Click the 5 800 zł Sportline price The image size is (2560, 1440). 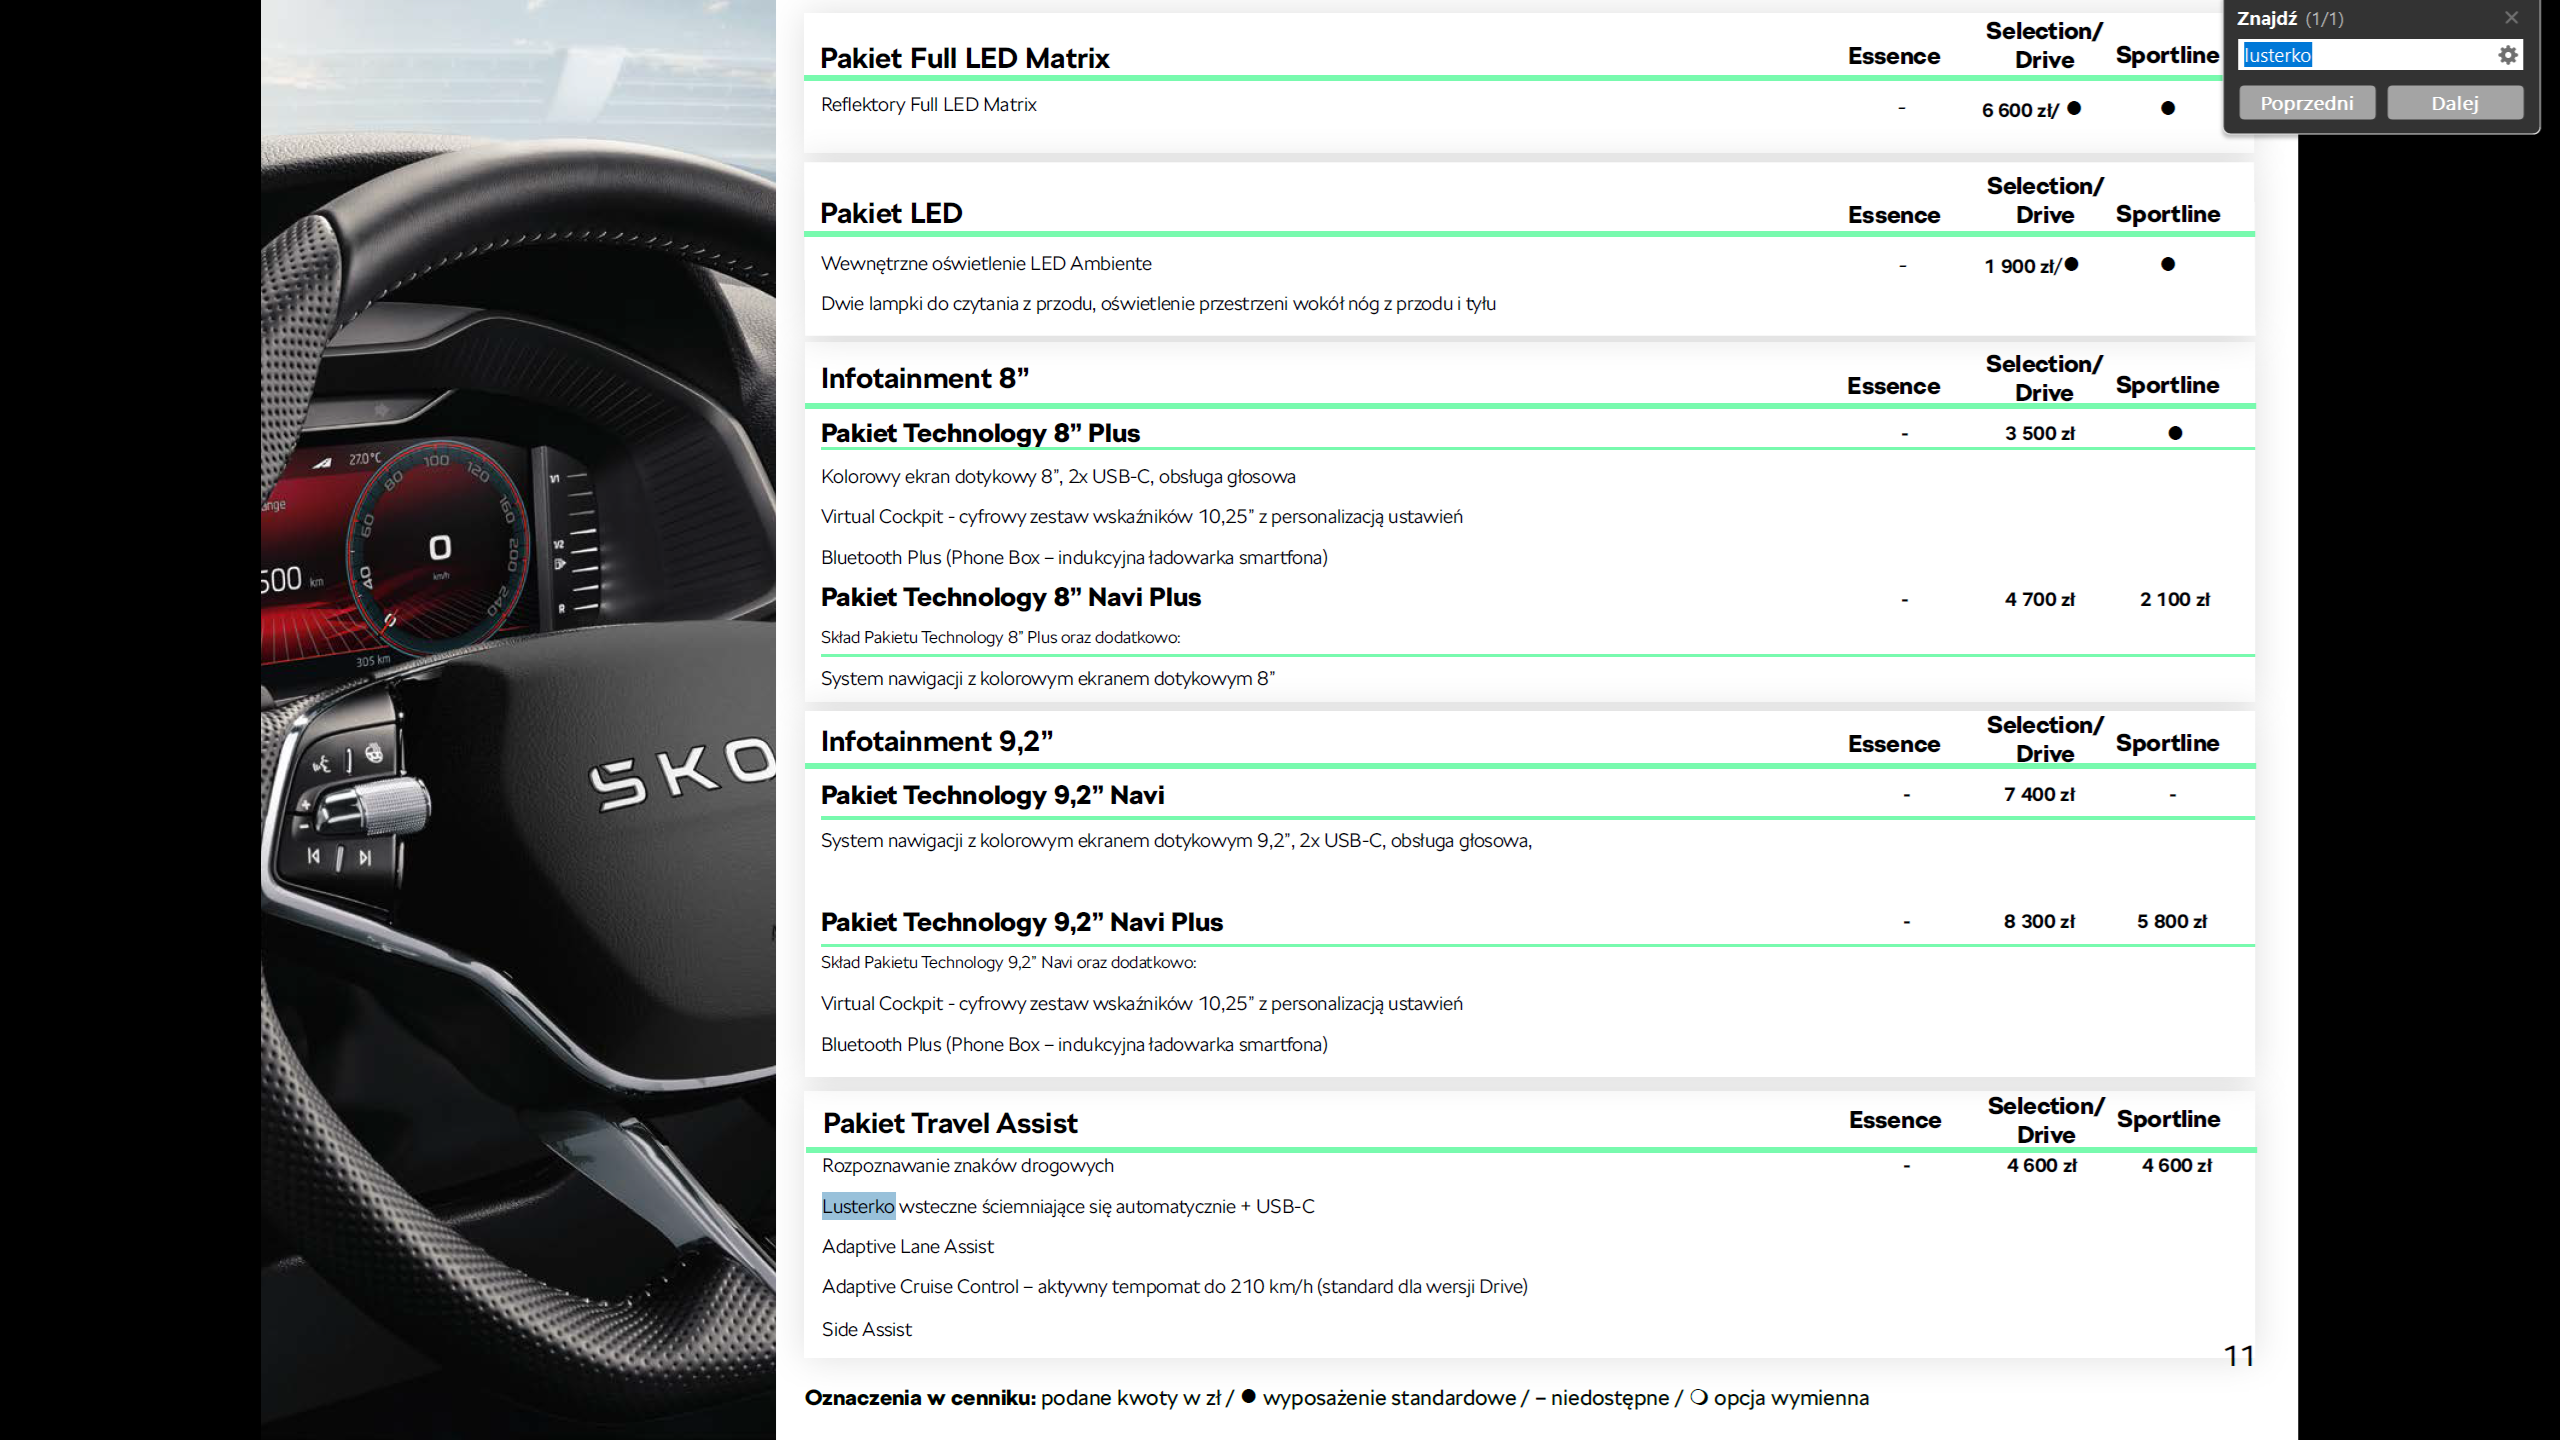pyautogui.click(x=2172, y=921)
